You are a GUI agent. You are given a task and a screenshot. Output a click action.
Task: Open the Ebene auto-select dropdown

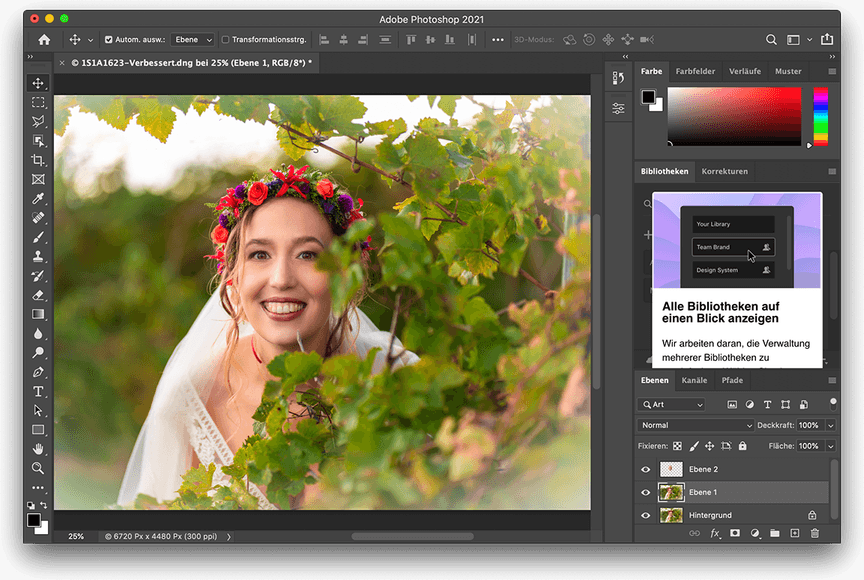click(192, 40)
